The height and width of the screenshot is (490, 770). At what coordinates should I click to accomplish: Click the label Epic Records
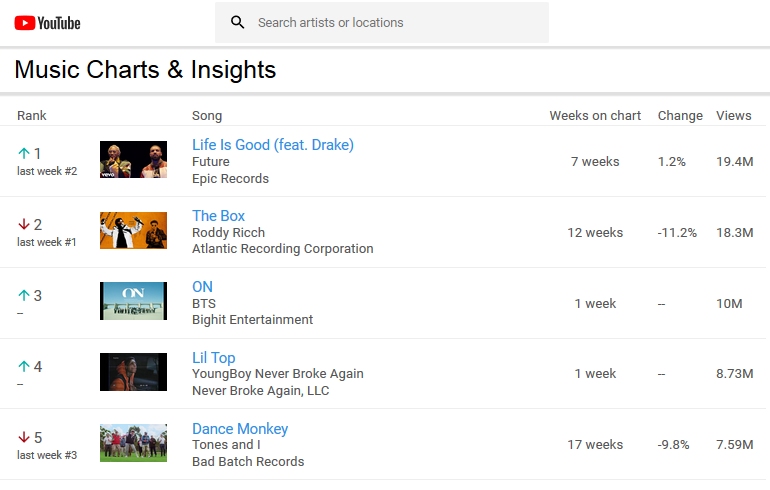[x=230, y=178]
